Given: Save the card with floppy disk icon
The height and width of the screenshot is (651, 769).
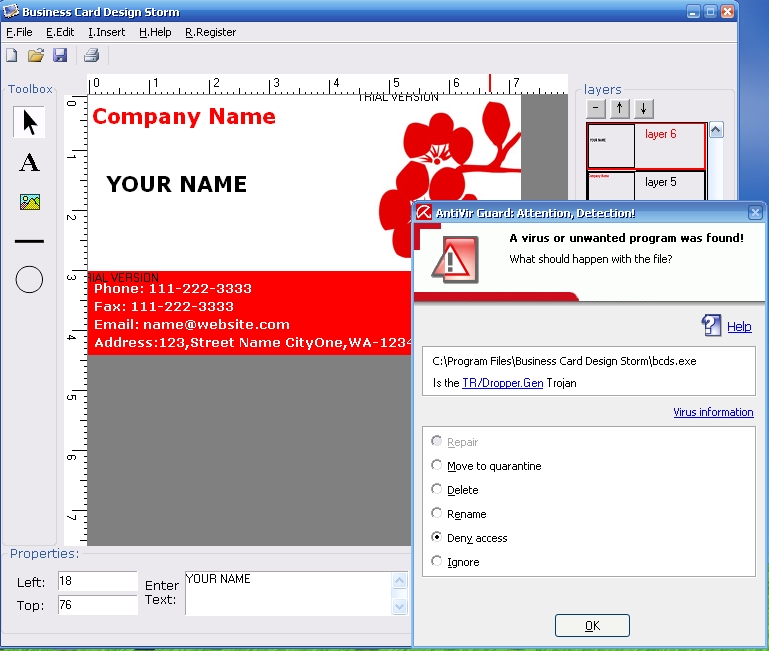Looking at the screenshot, I should [60, 55].
